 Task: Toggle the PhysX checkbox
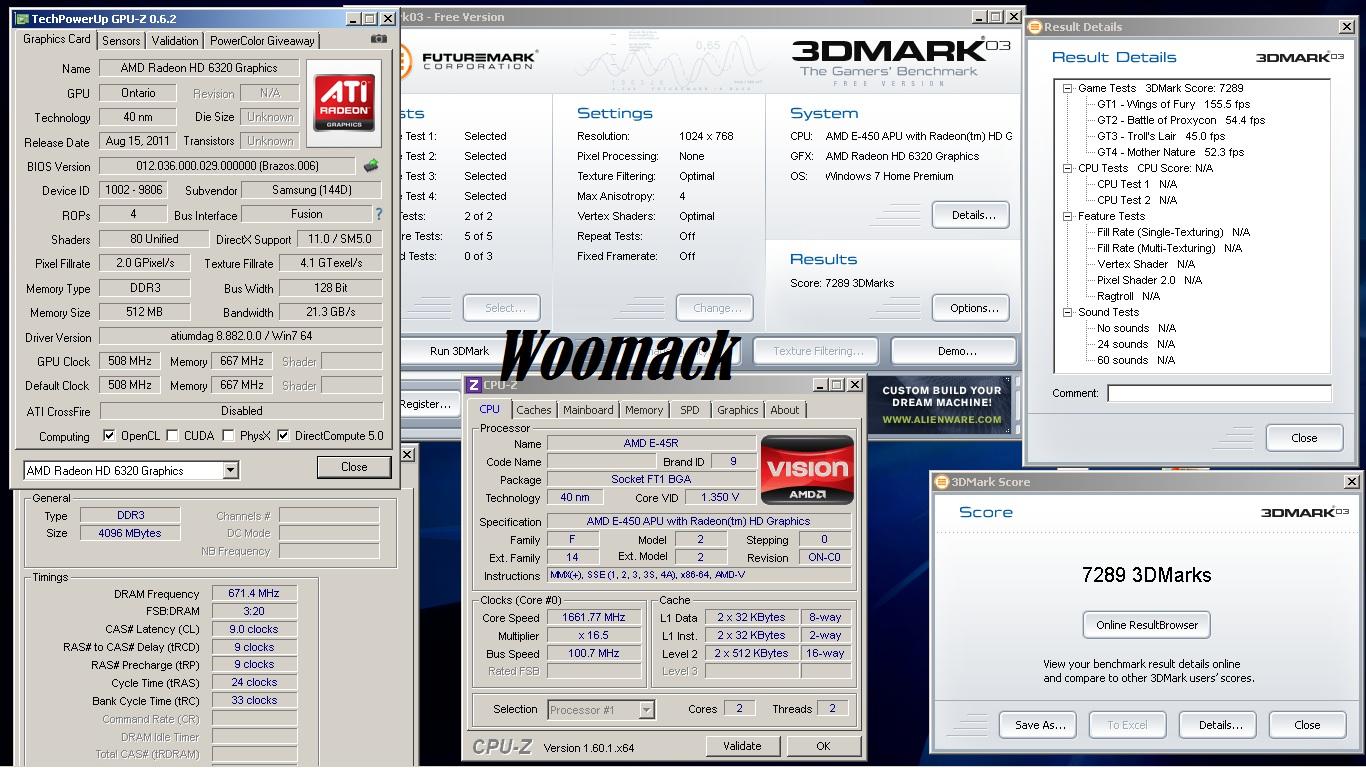pyautogui.click(x=228, y=436)
